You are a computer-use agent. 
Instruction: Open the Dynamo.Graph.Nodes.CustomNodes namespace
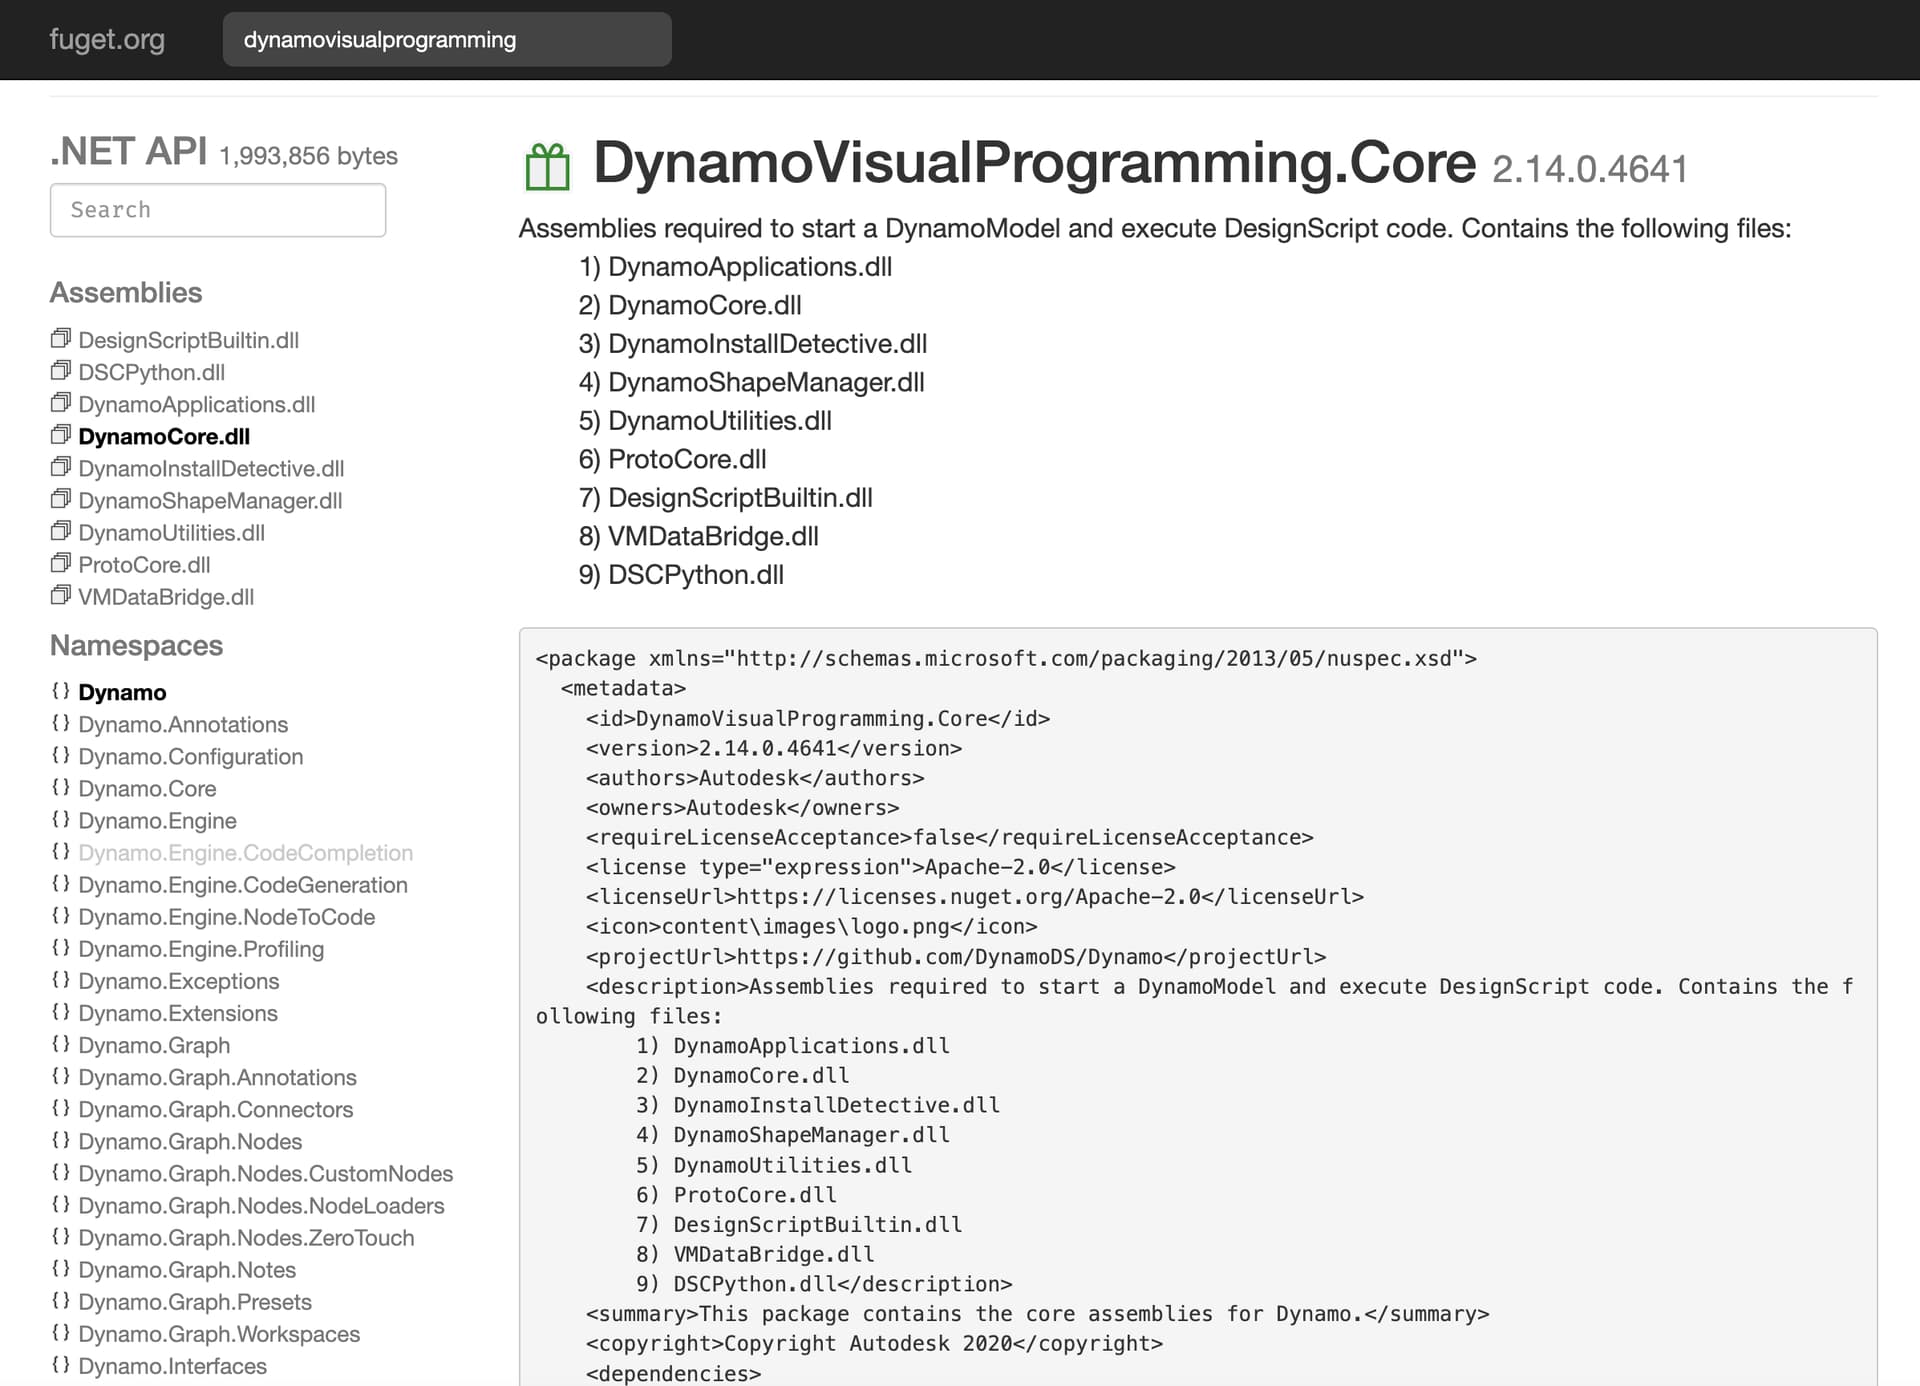[x=265, y=1174]
